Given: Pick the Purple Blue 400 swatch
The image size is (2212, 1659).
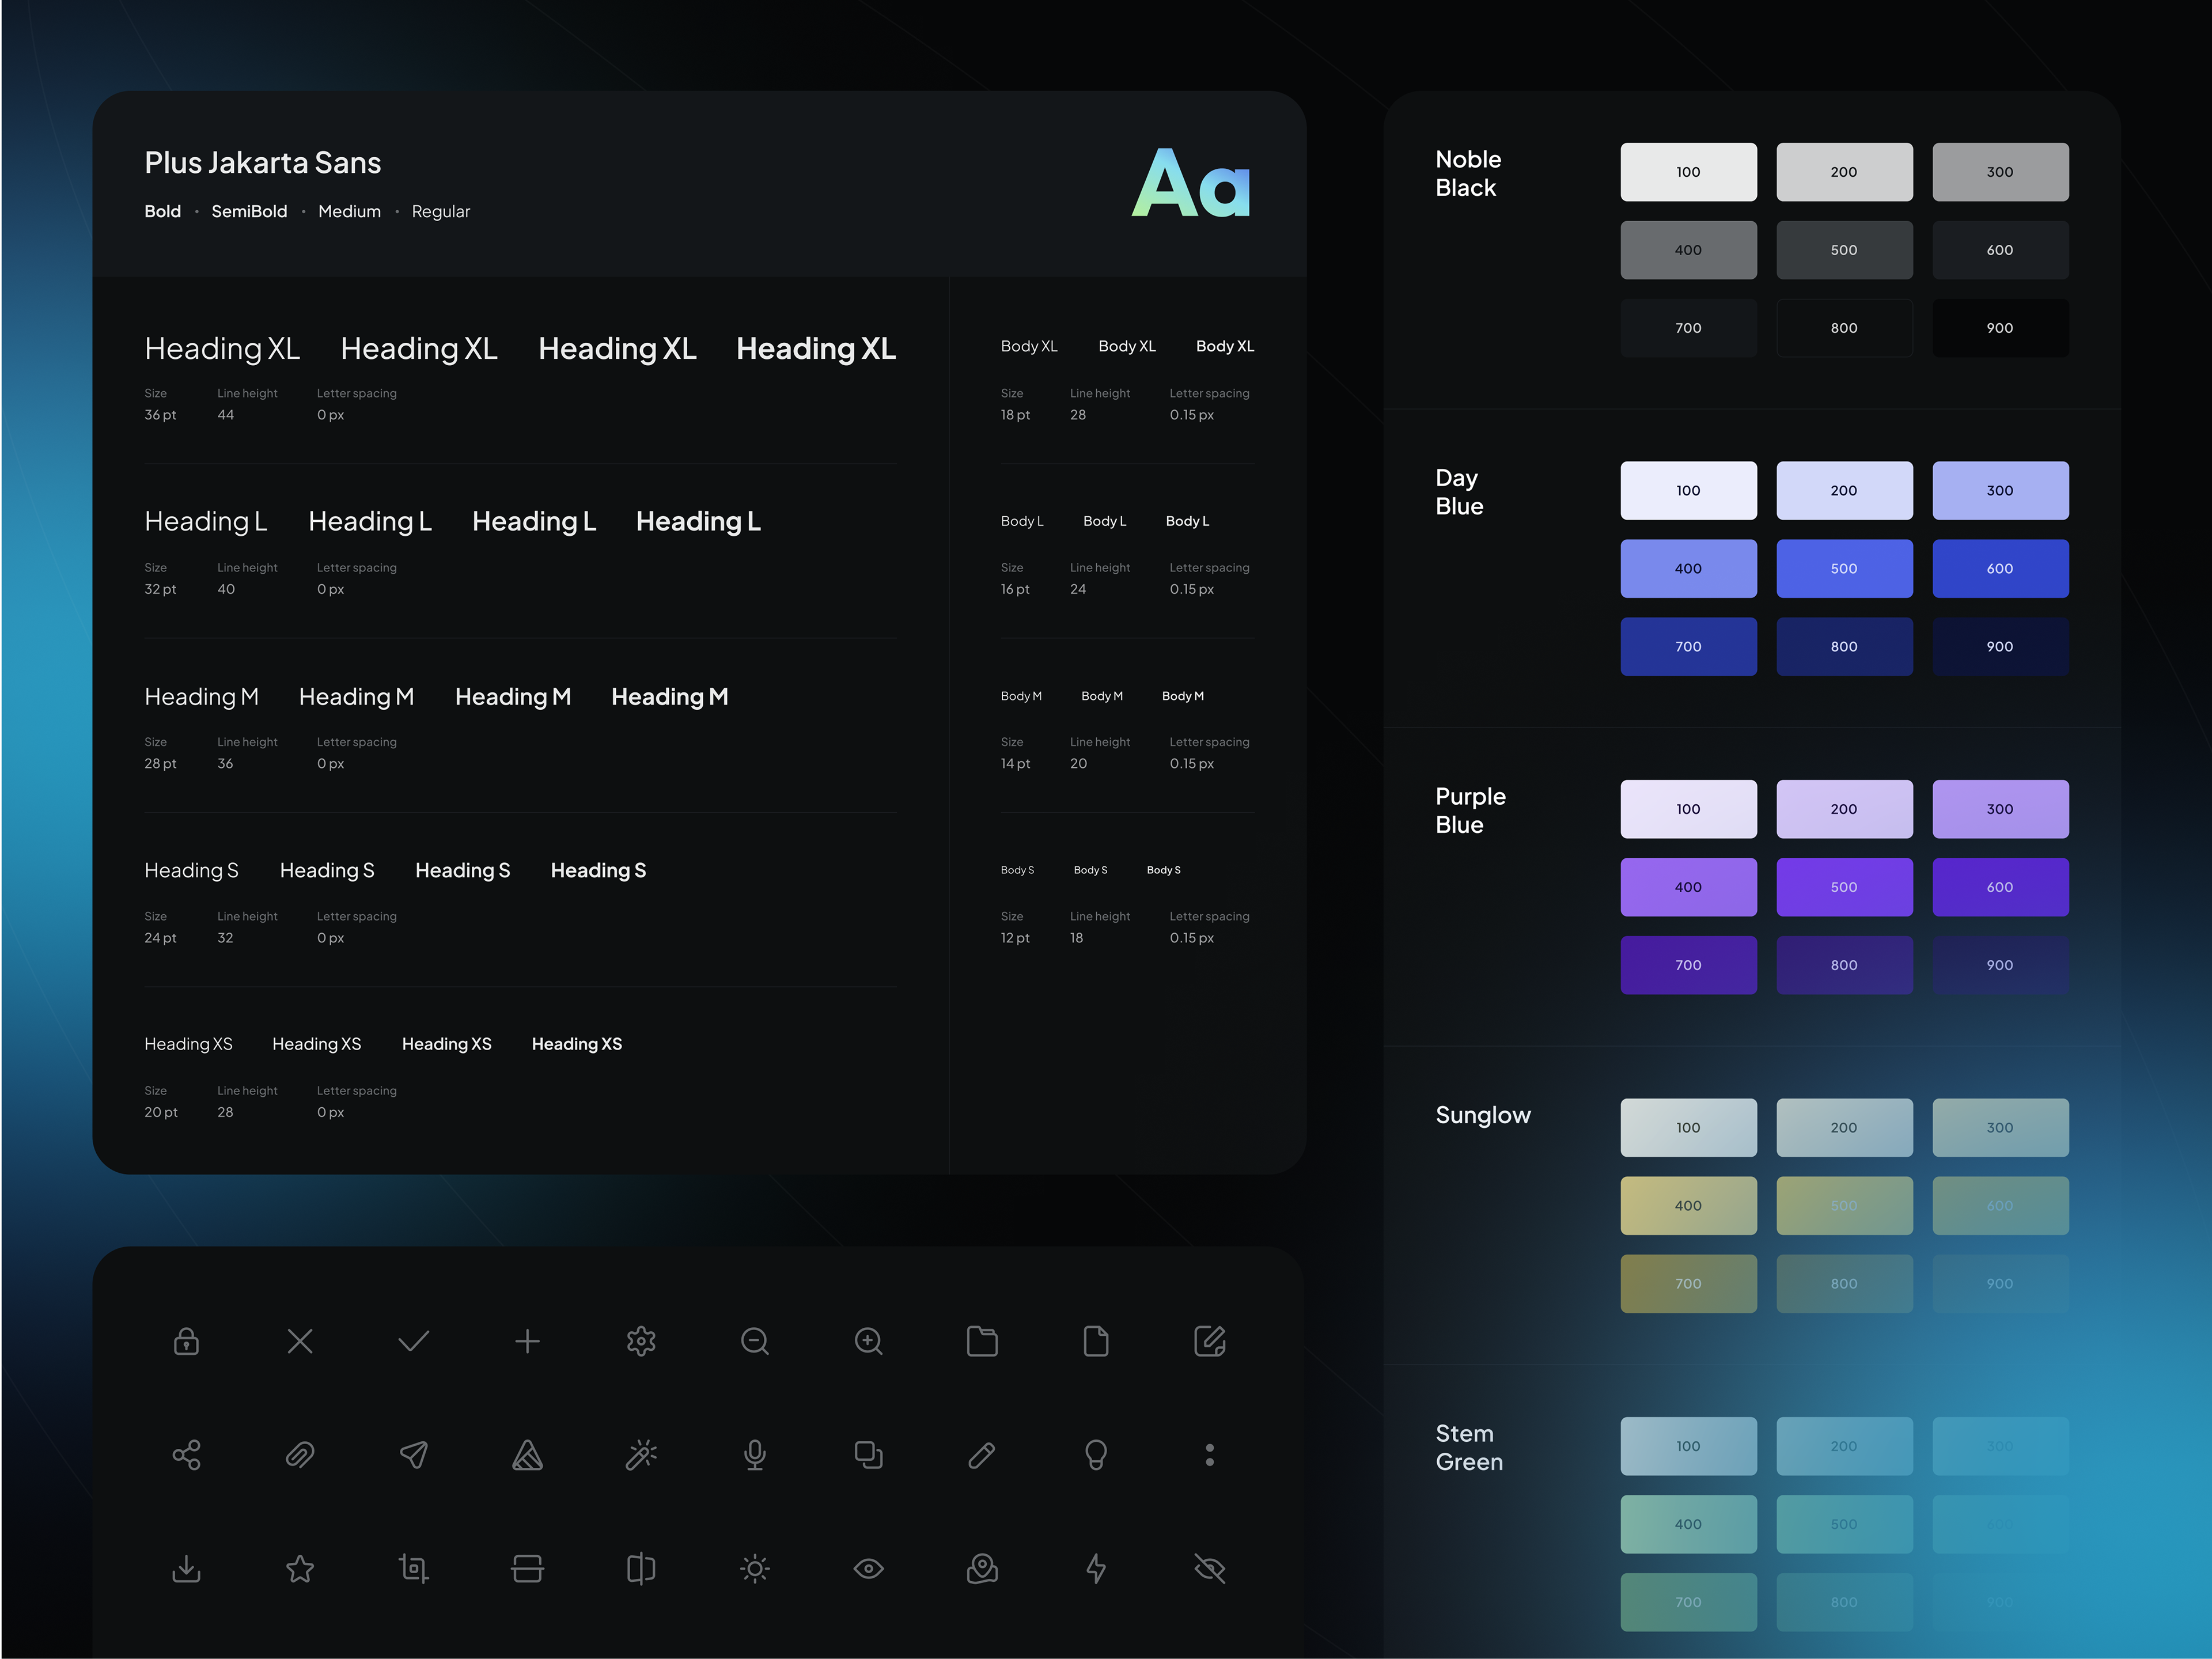Looking at the screenshot, I should pyautogui.click(x=1687, y=887).
